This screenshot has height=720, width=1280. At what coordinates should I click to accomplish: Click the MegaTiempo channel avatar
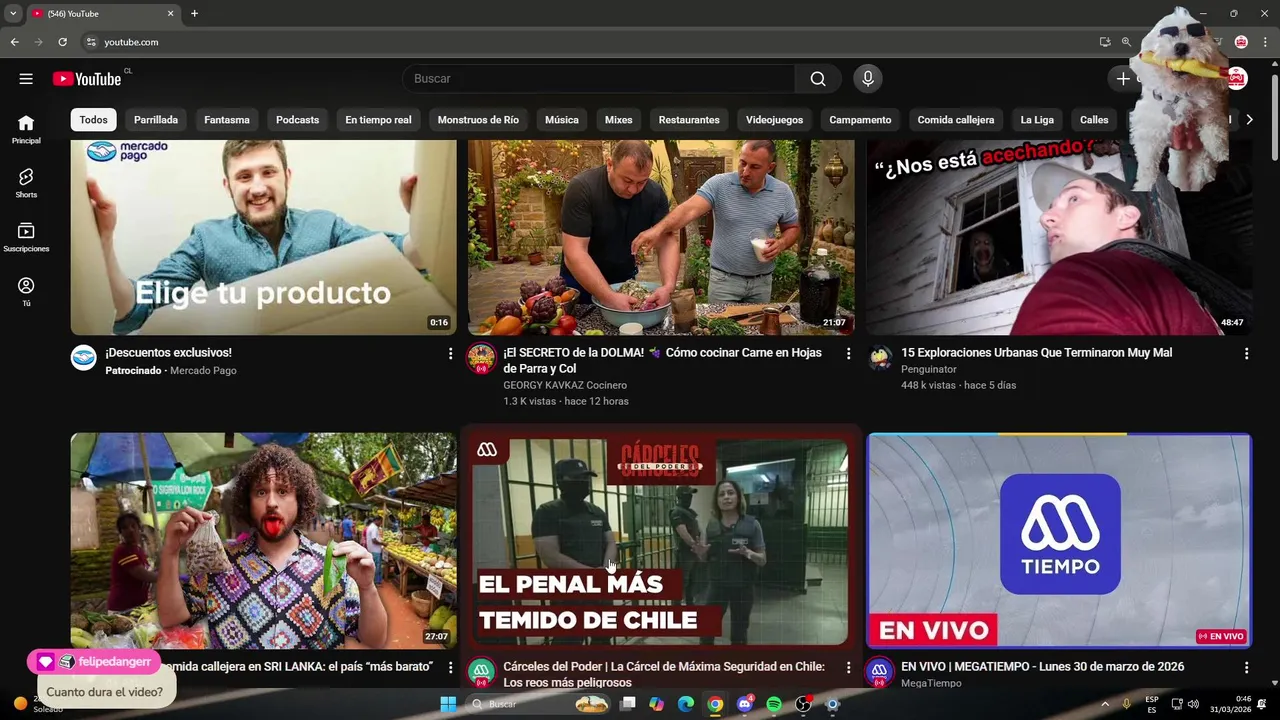[880, 671]
